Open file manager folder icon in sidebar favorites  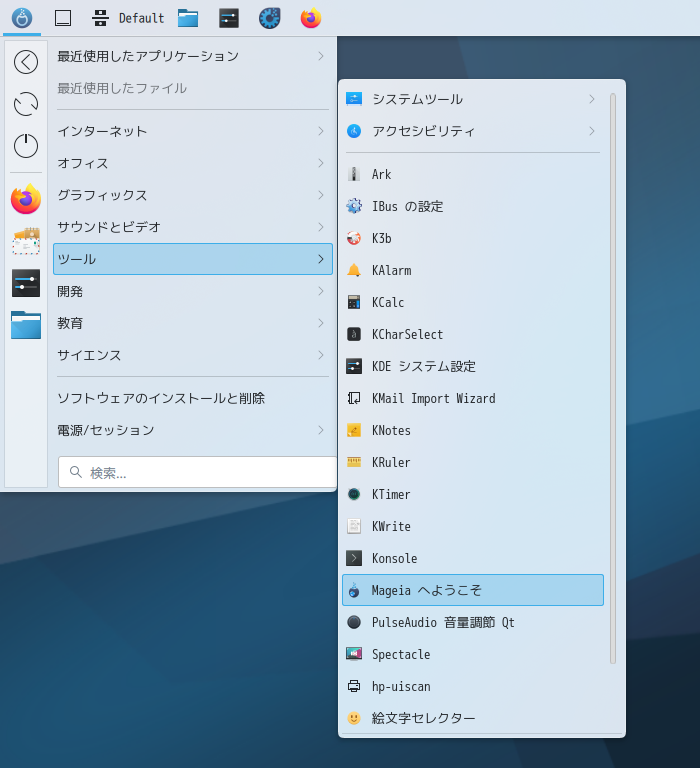pyautogui.click(x=26, y=325)
